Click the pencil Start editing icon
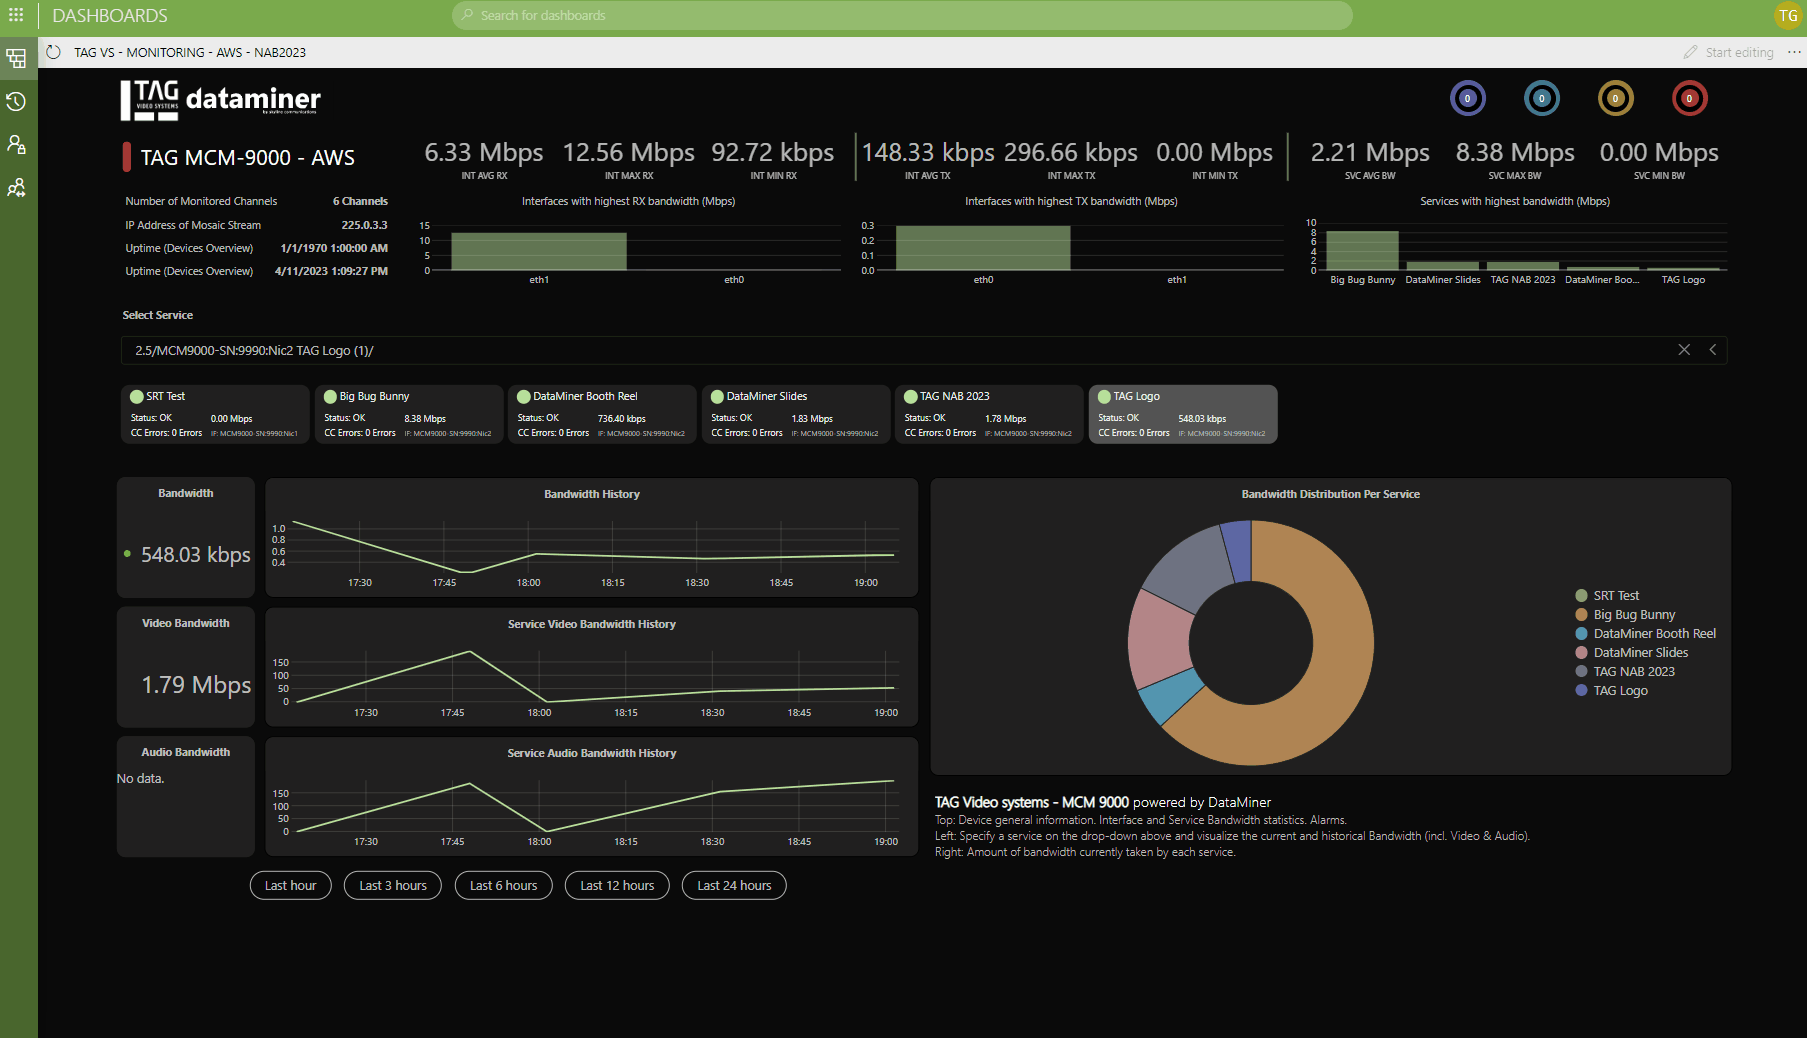This screenshot has height=1038, width=1807. pos(1690,52)
